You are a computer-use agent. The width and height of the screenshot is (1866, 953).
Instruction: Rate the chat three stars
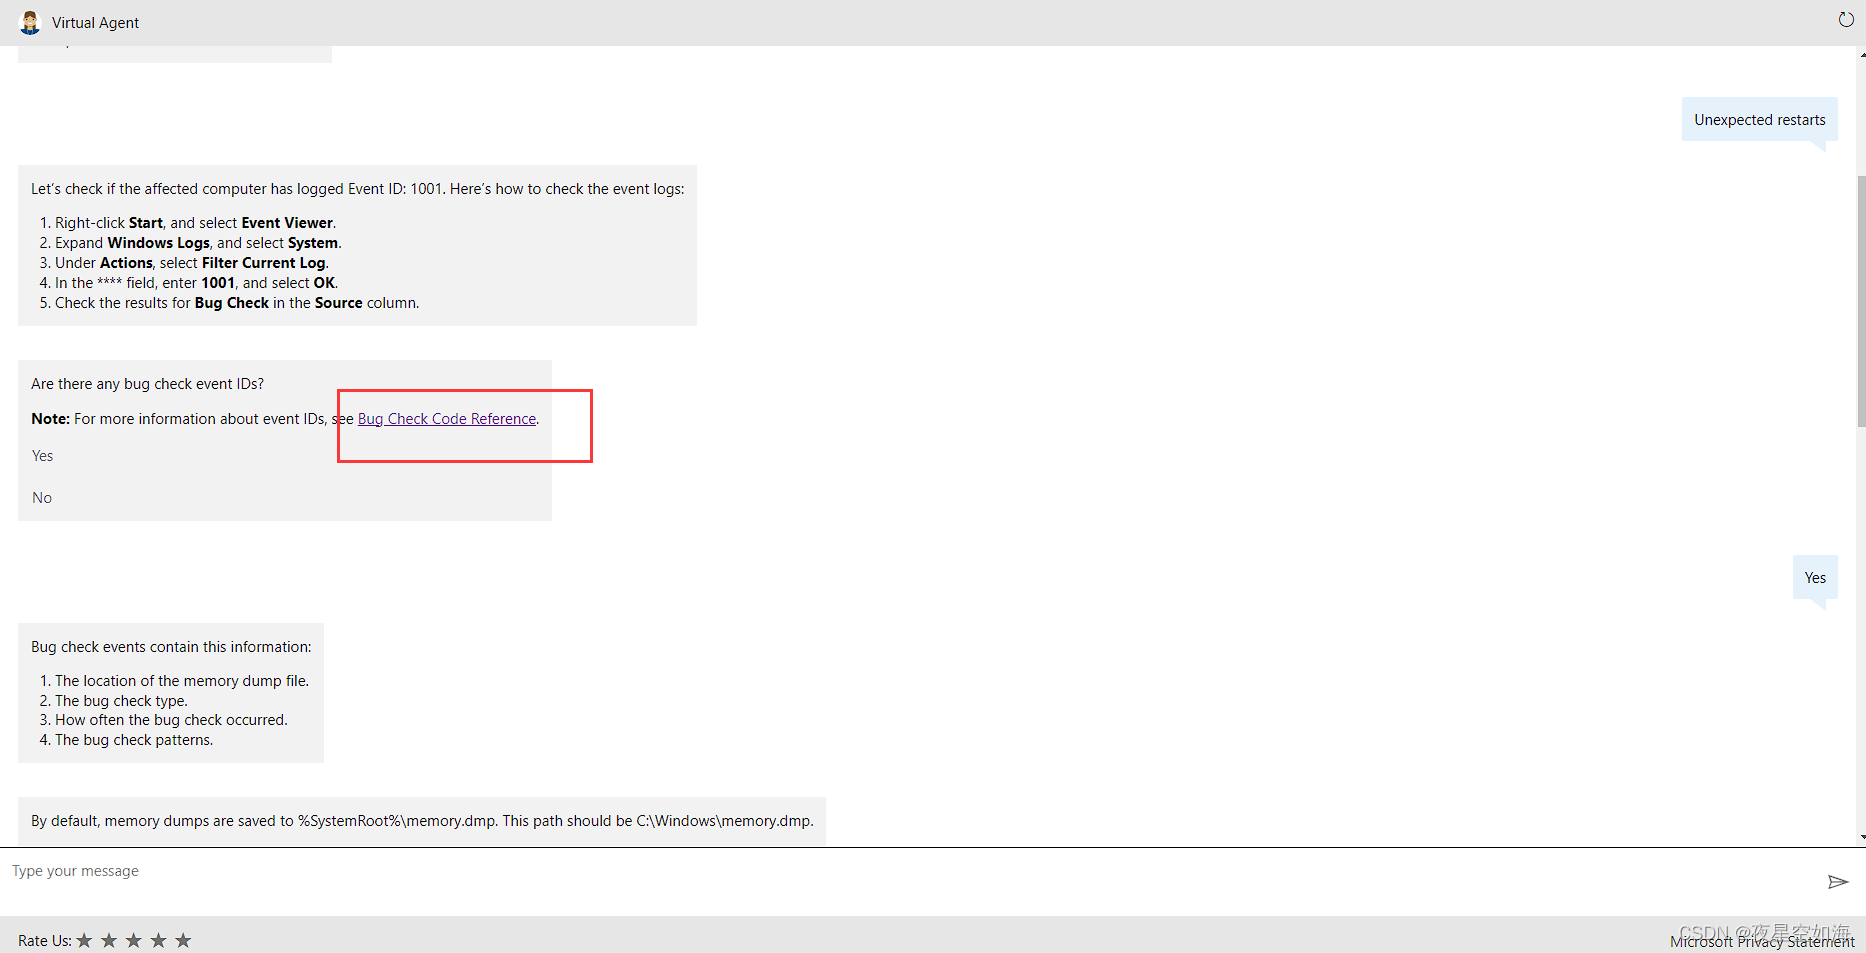133,940
